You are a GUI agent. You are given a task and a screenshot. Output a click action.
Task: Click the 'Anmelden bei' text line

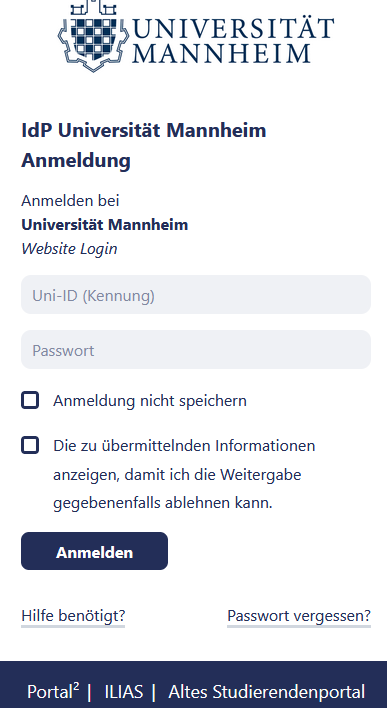[x=70, y=201]
